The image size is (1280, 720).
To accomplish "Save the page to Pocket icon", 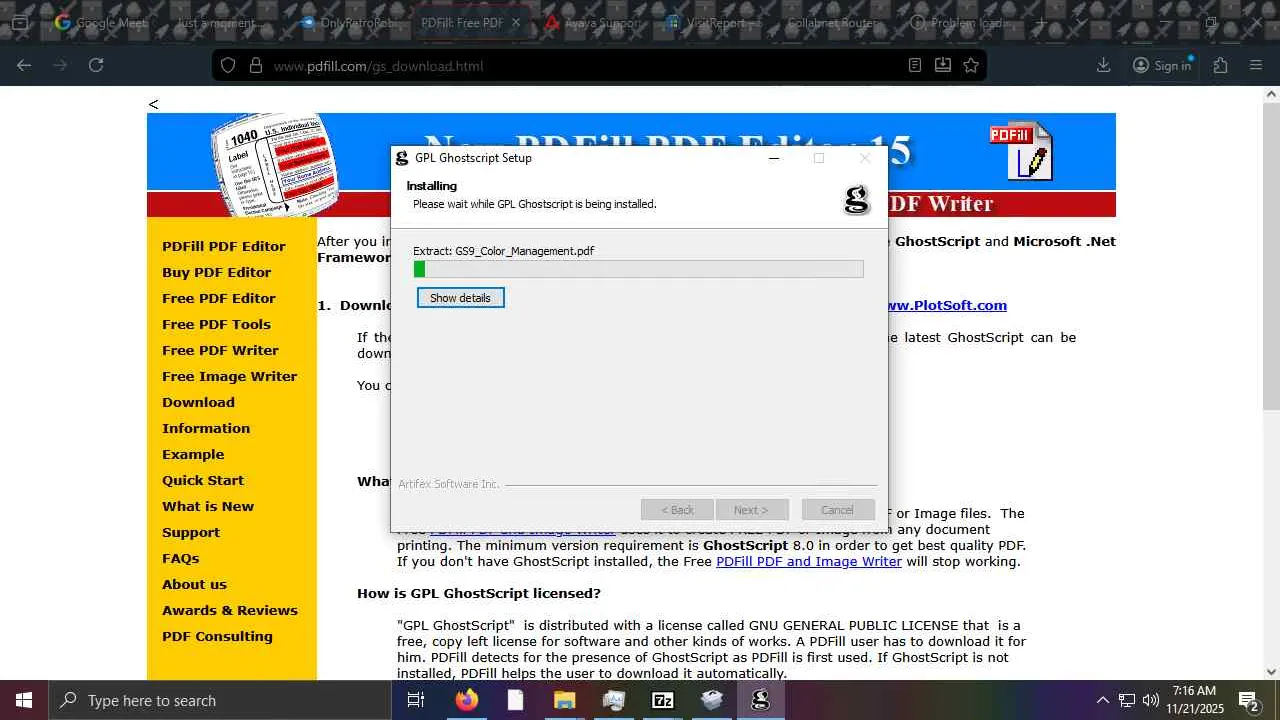I will tap(943, 65).
